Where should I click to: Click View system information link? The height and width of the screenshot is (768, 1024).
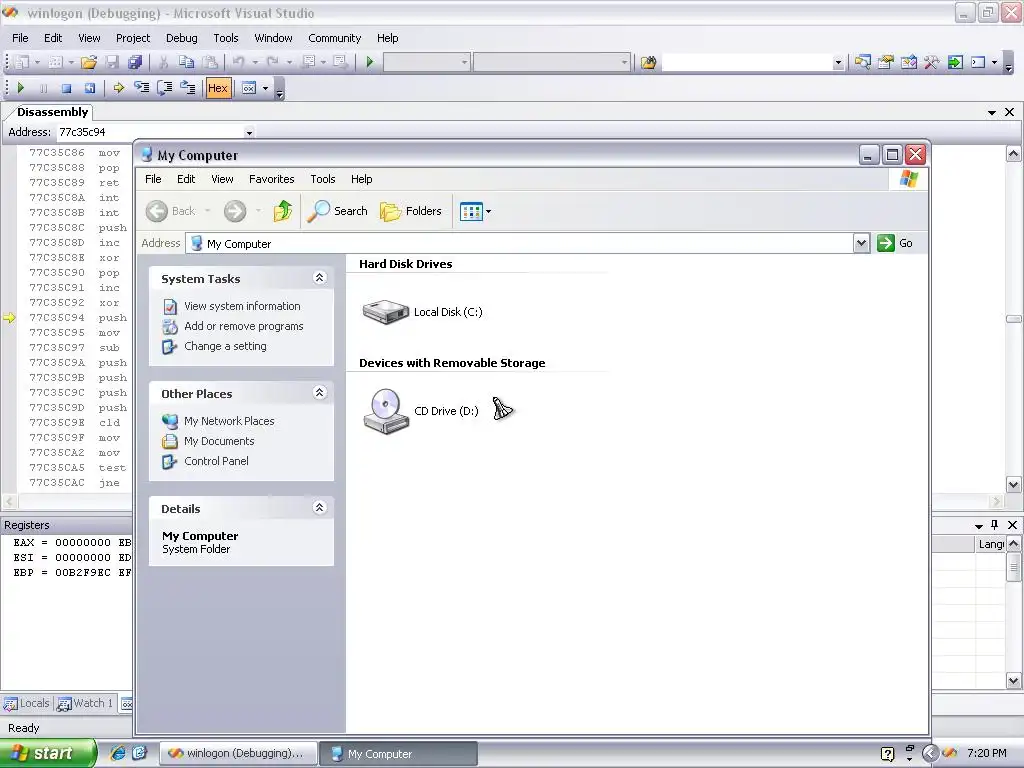pos(242,306)
